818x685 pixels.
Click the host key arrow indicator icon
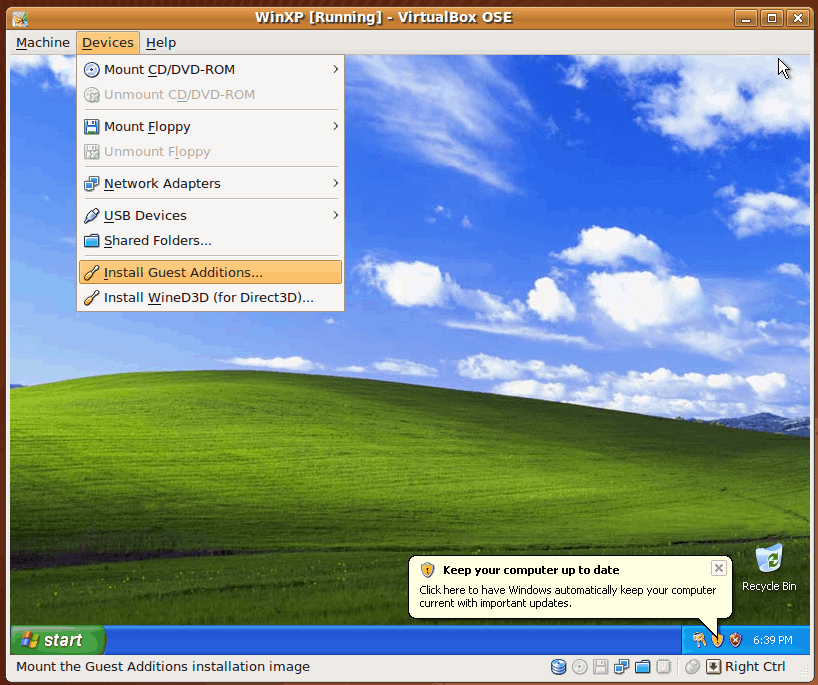pyautogui.click(x=713, y=667)
